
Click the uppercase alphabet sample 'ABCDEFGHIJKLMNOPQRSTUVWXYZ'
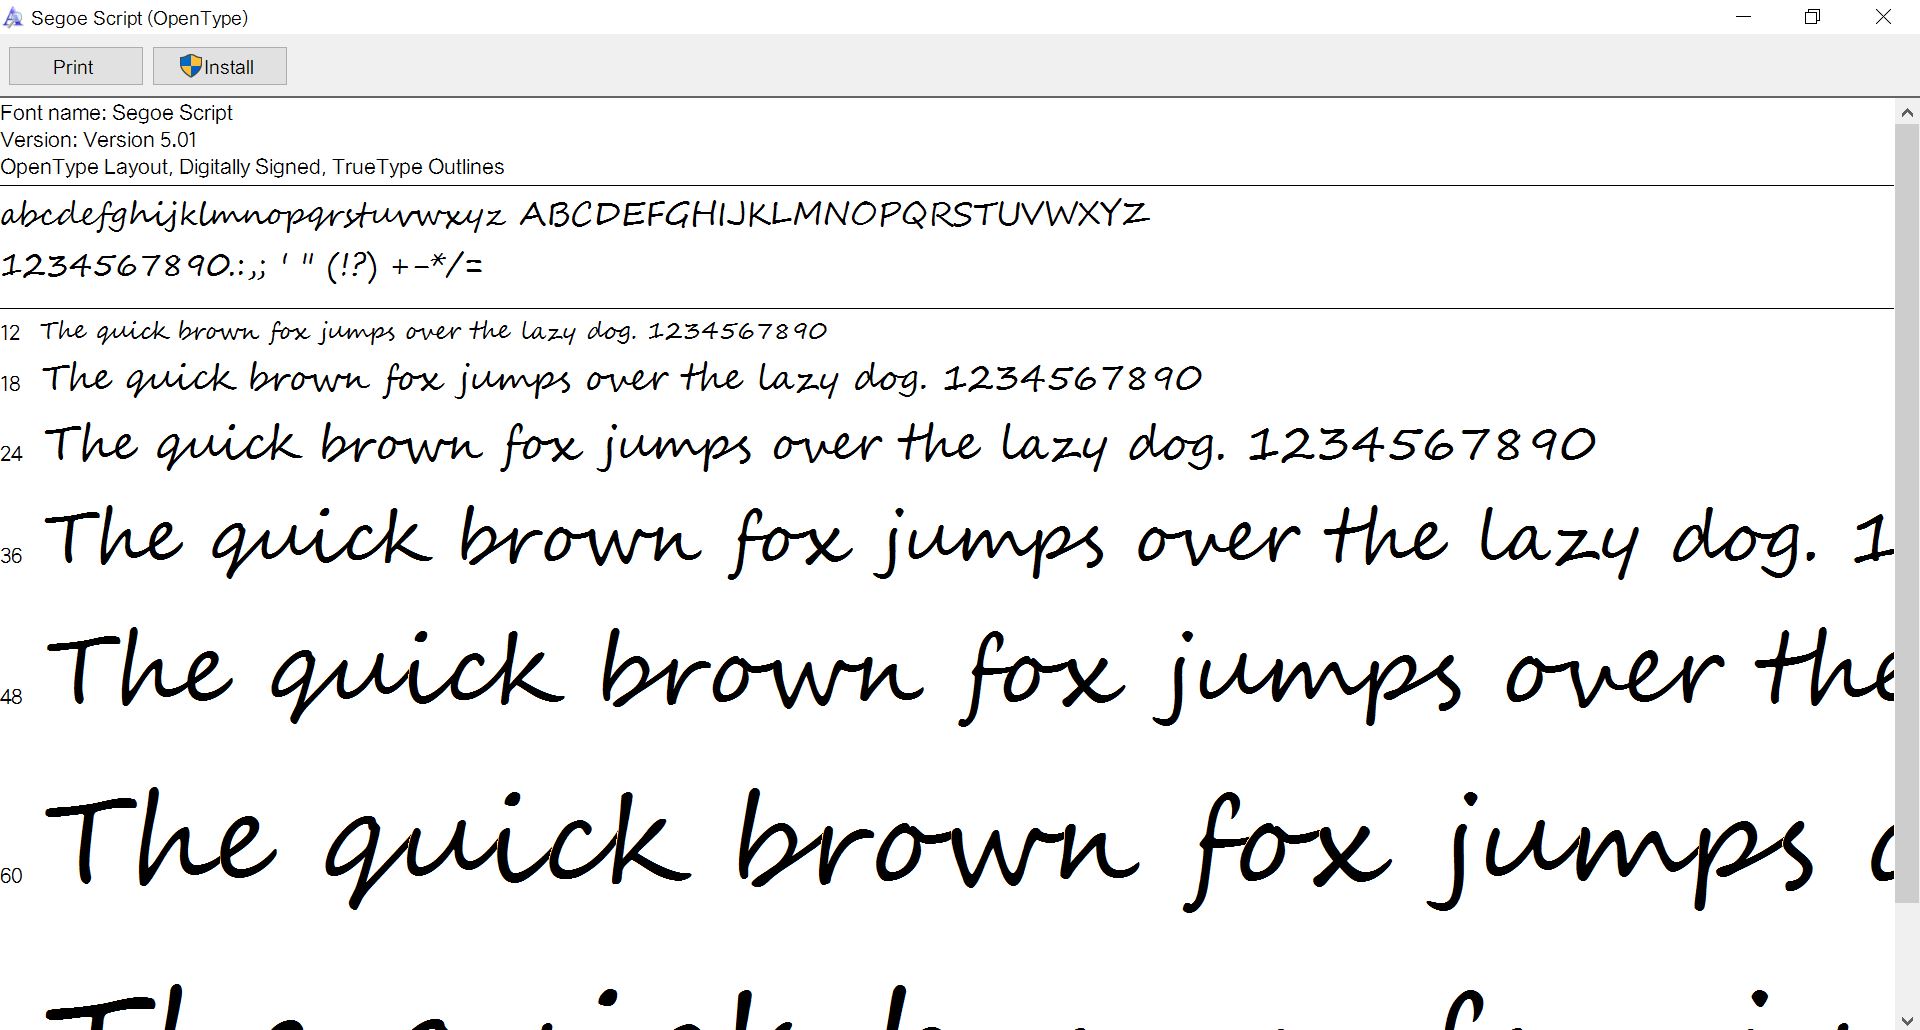[x=835, y=214]
